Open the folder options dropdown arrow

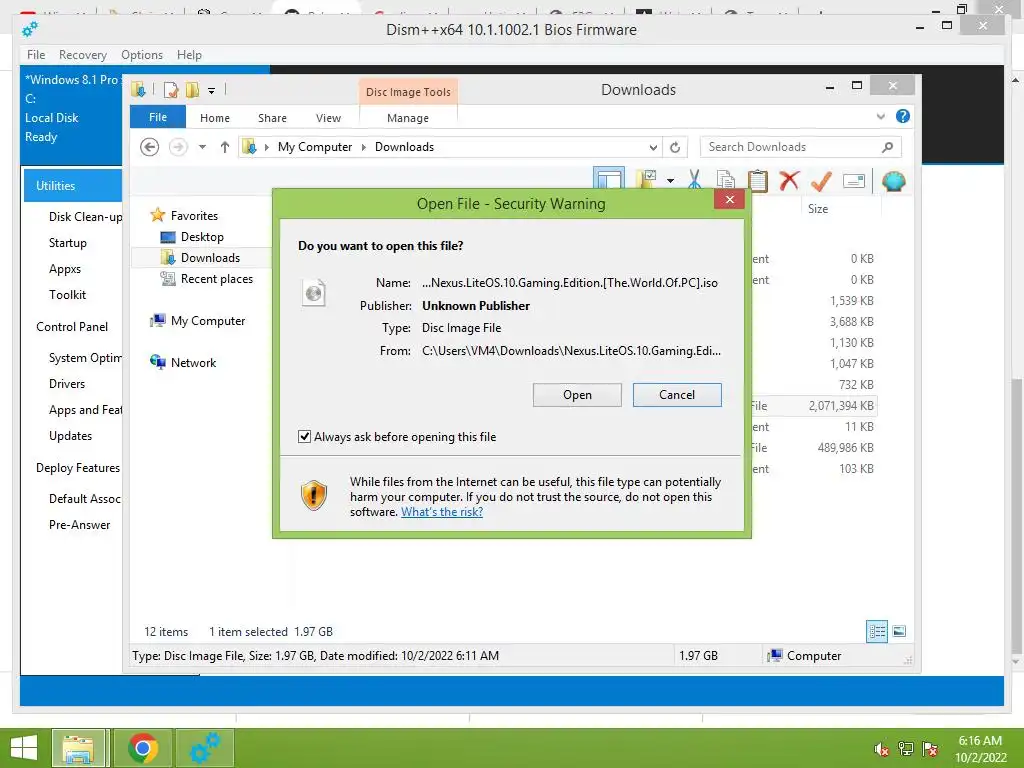(670, 181)
